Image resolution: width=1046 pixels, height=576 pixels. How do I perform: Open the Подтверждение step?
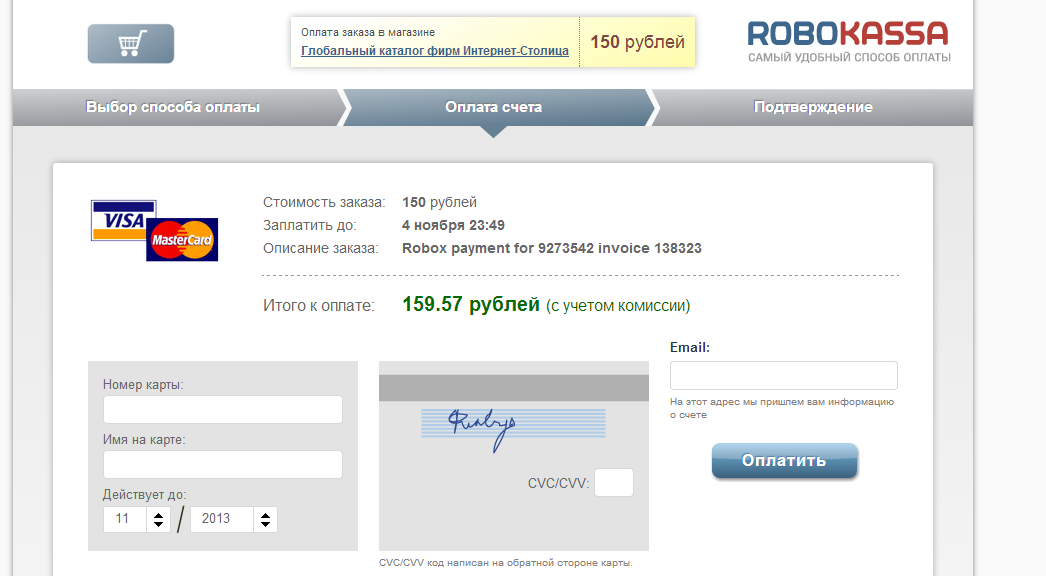(812, 107)
